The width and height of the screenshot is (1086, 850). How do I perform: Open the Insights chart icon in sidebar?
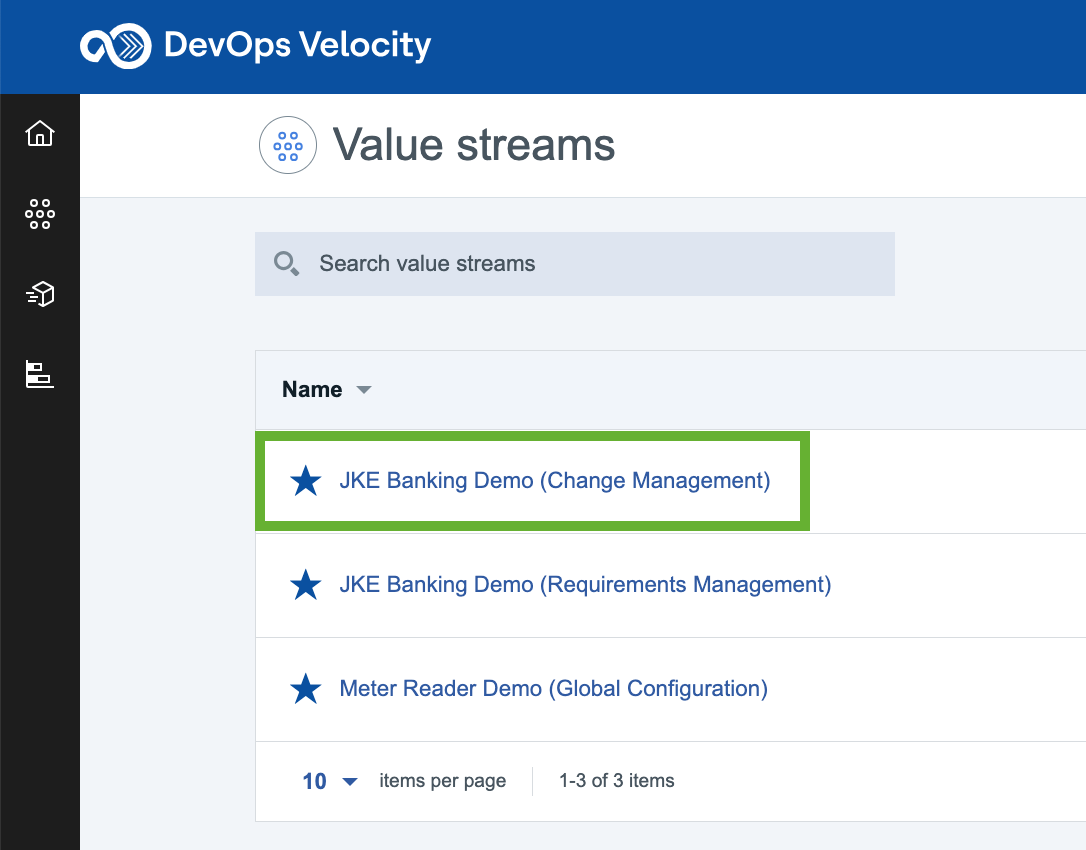pos(40,374)
